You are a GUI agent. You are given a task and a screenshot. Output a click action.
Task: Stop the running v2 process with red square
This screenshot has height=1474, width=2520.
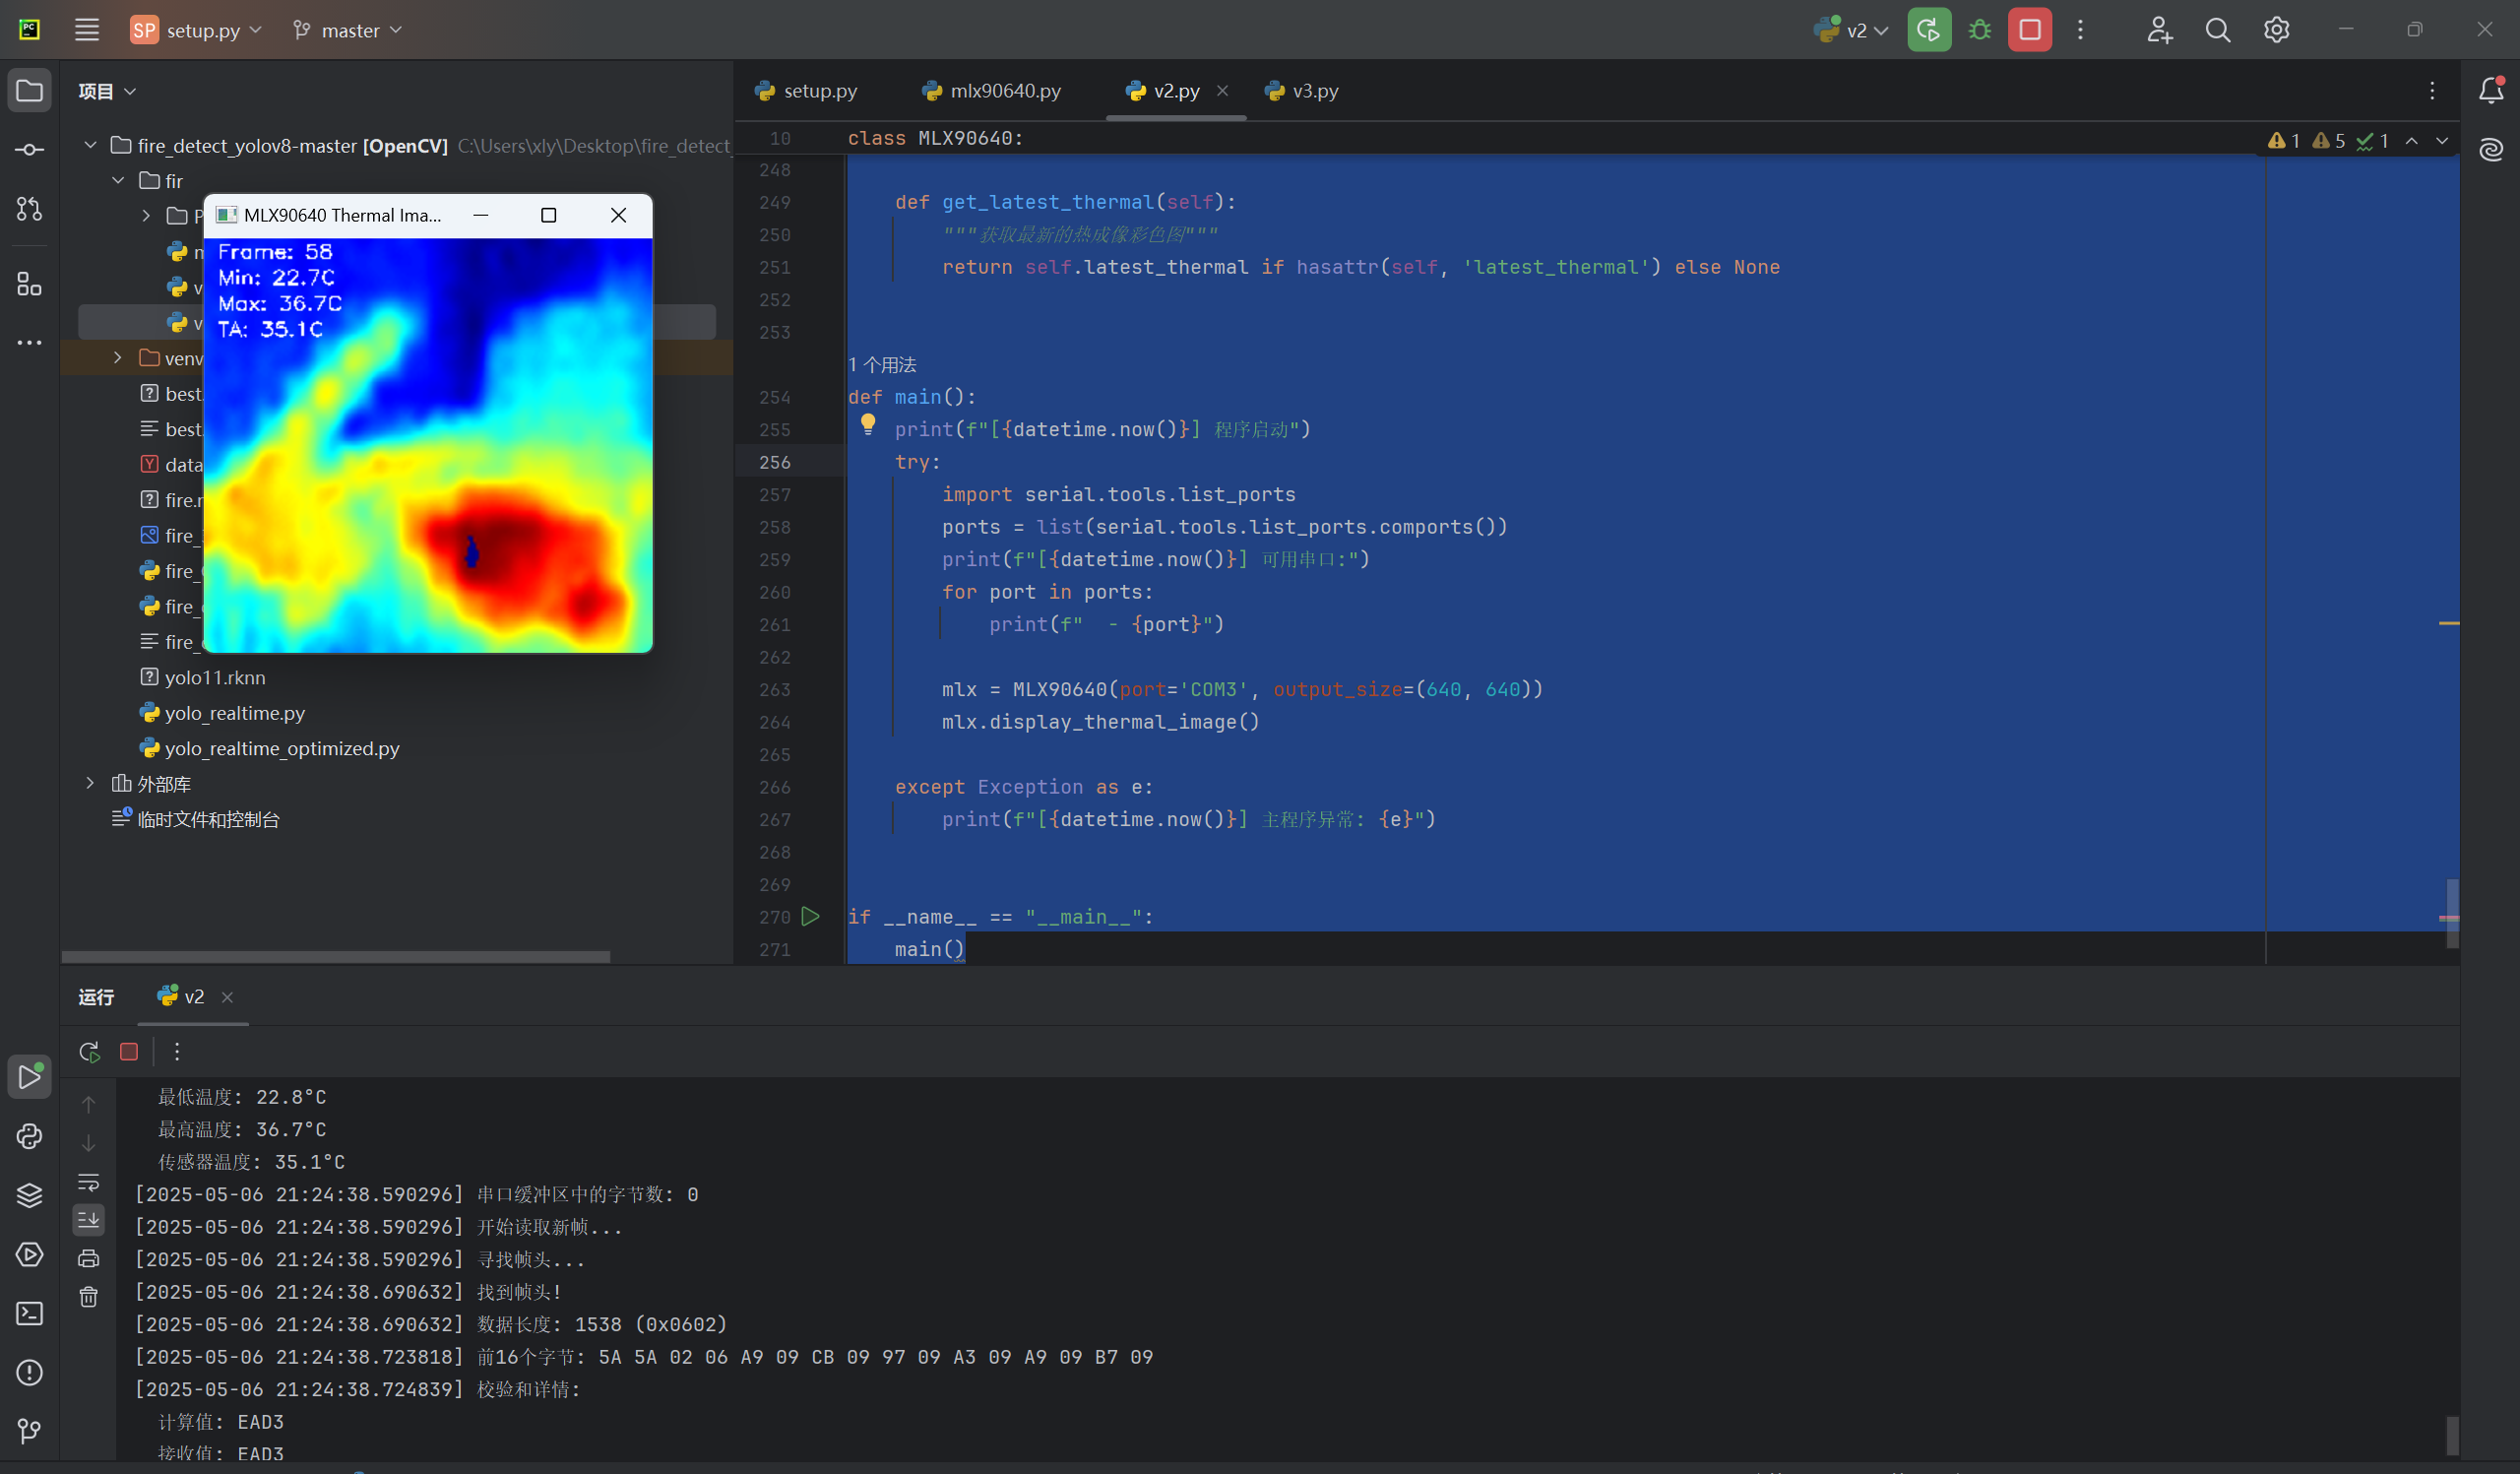2029,30
